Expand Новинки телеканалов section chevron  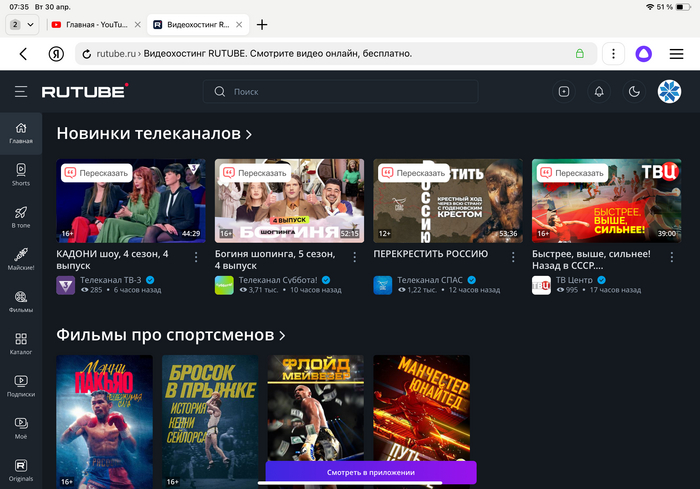click(x=248, y=134)
